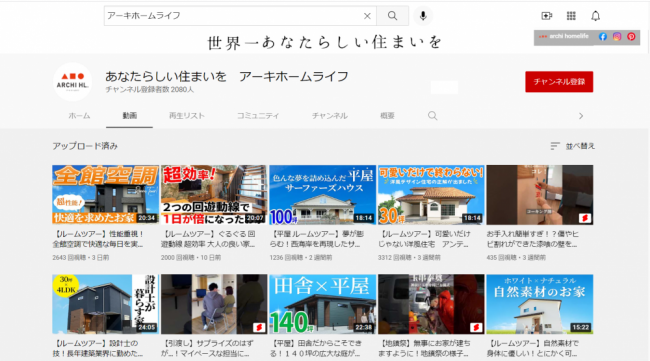
Task: Switch to the ホーム tab
Action: (79, 116)
